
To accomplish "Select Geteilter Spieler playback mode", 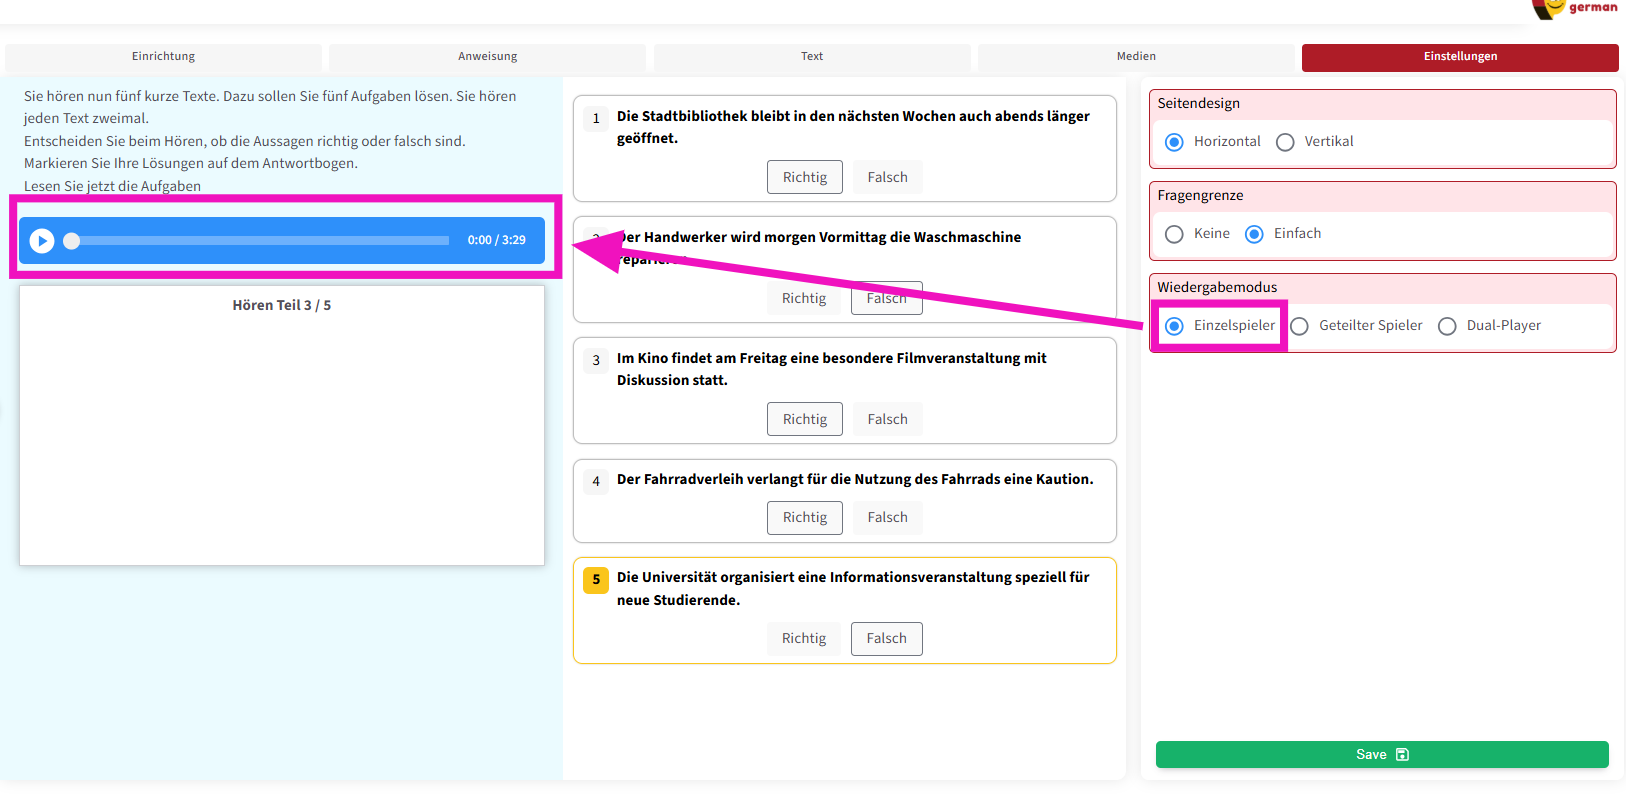I will [x=1300, y=326].
